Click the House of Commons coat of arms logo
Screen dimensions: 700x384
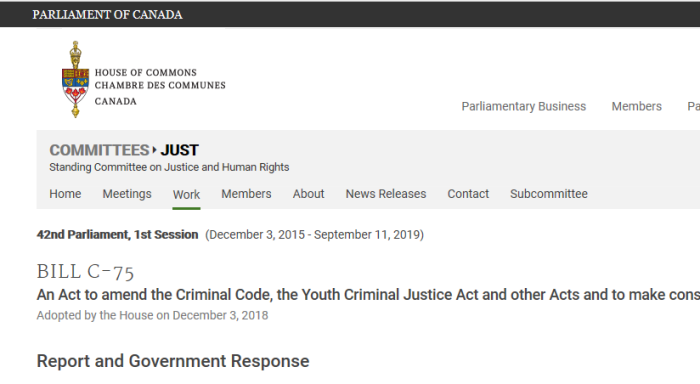coord(75,79)
